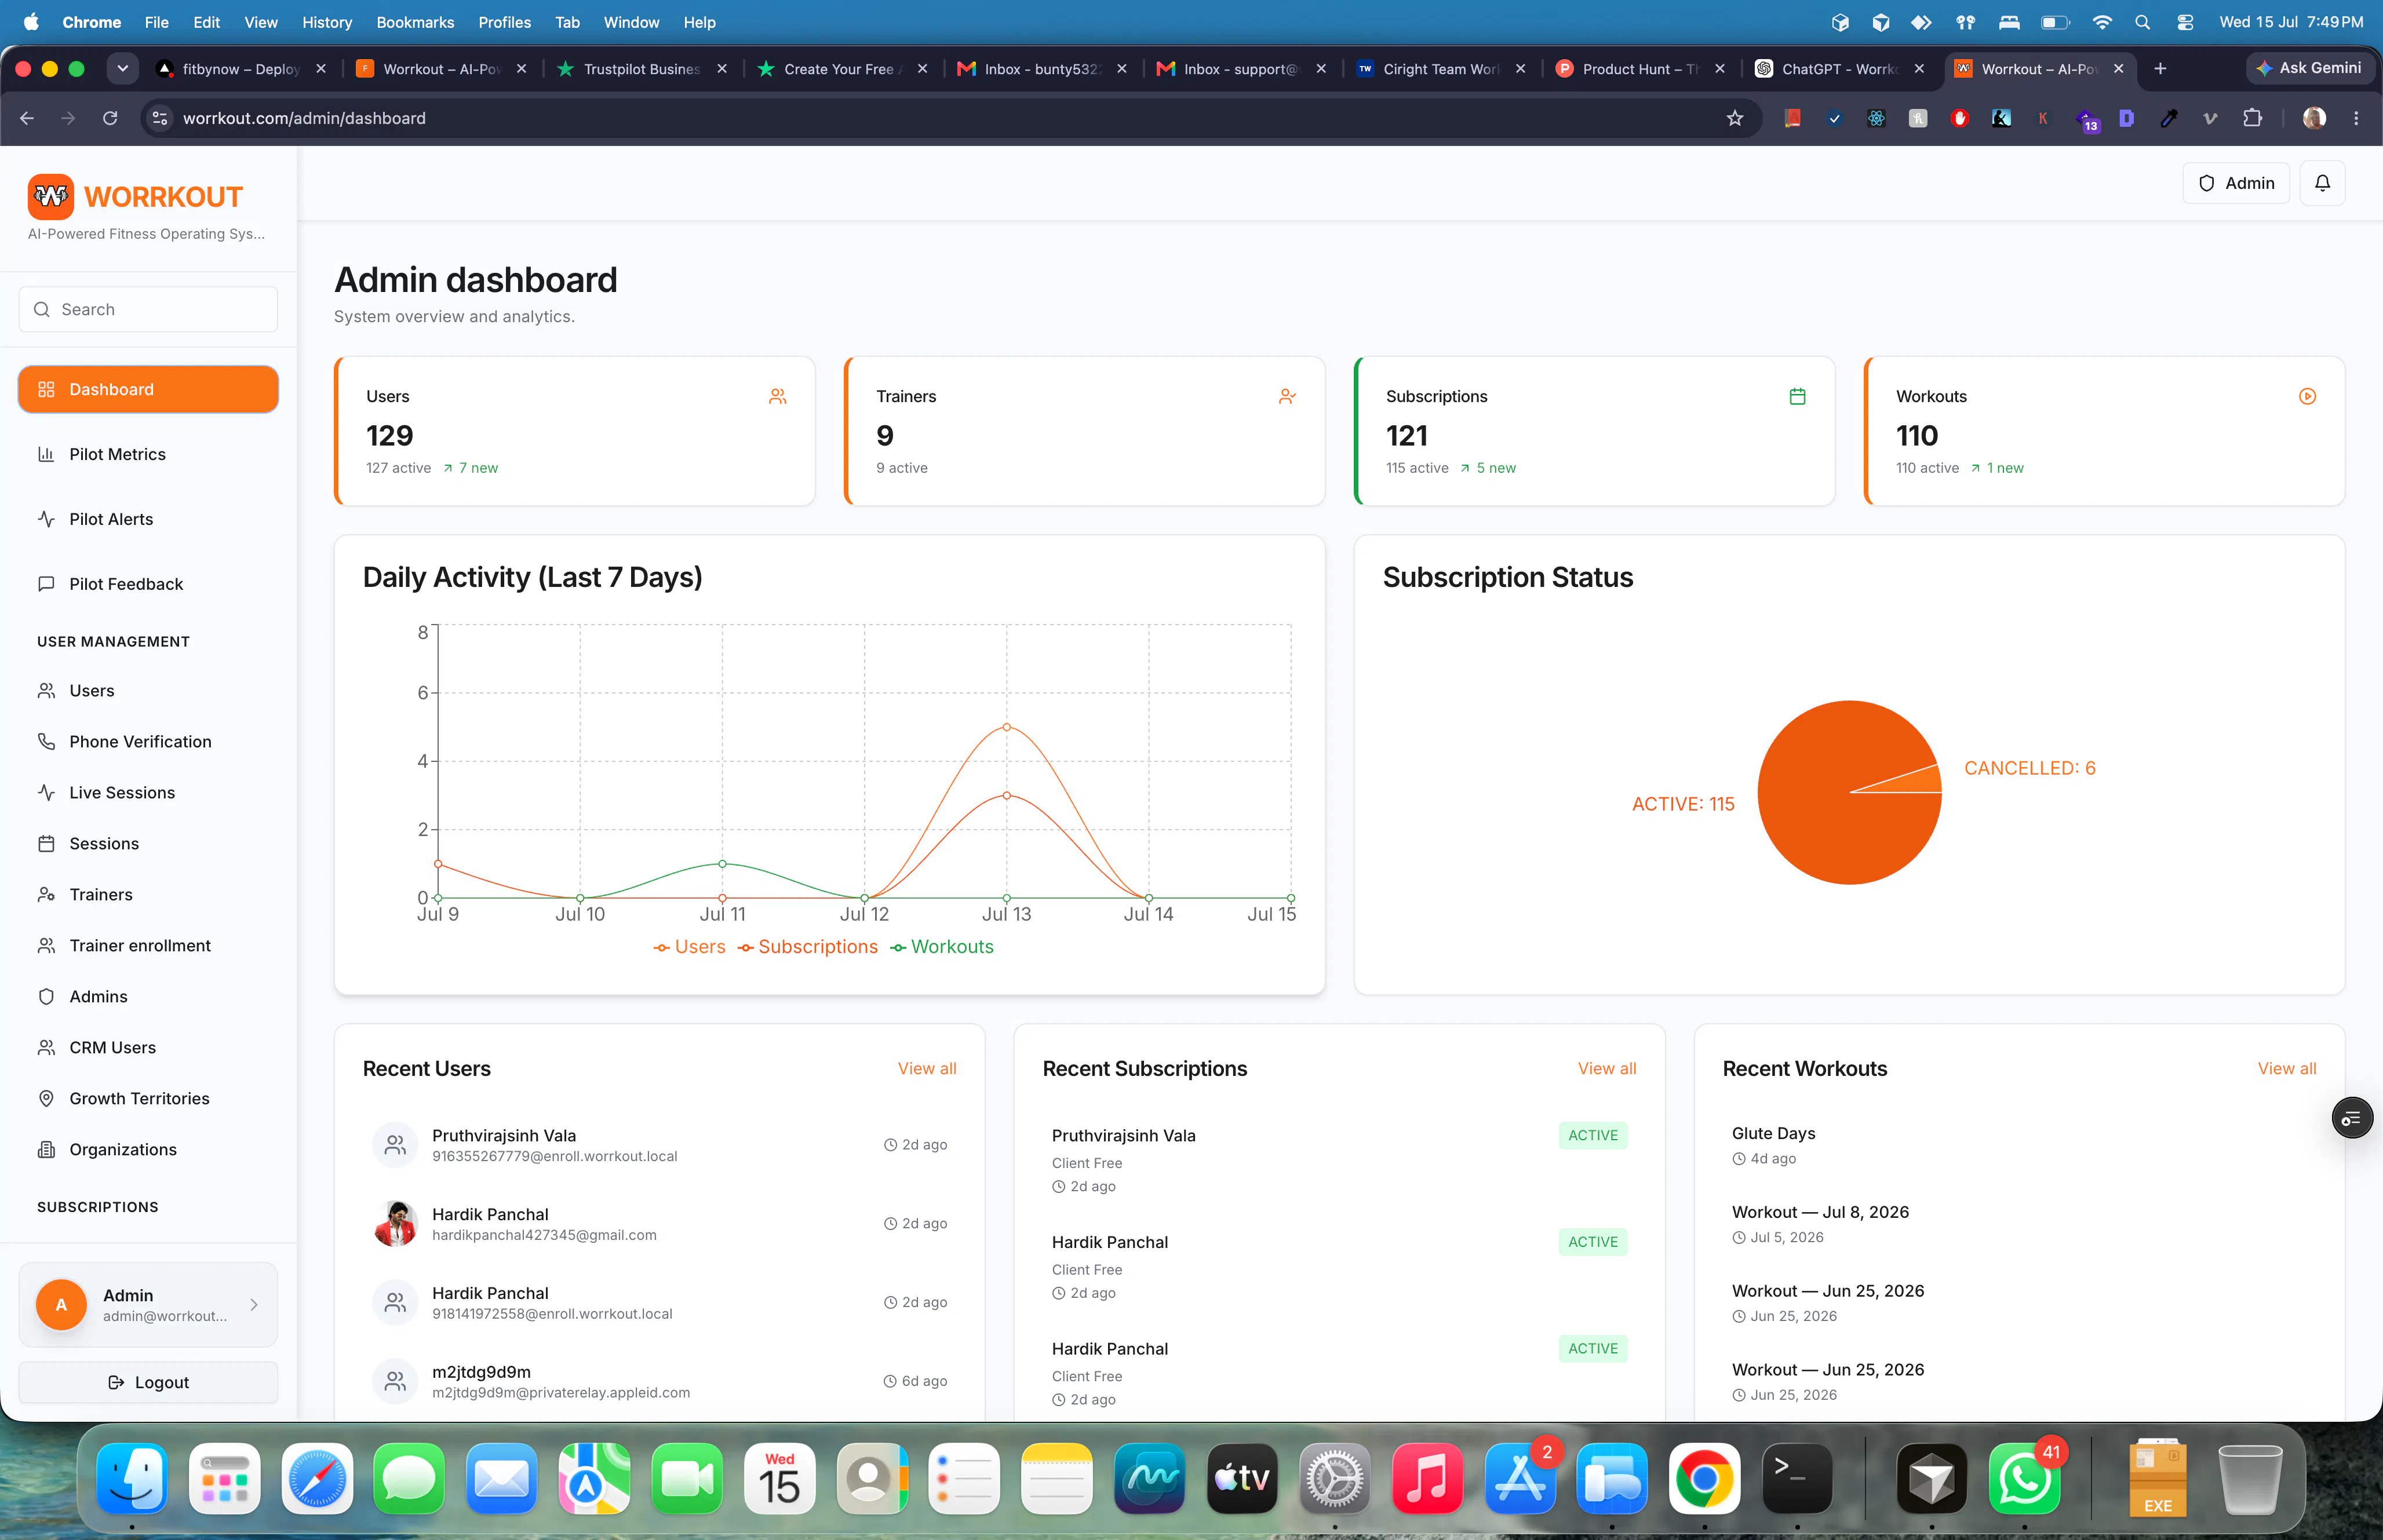Viewport: 2383px width, 1540px height.
Task: Open the Bookmarks menu in menu bar
Action: point(415,22)
